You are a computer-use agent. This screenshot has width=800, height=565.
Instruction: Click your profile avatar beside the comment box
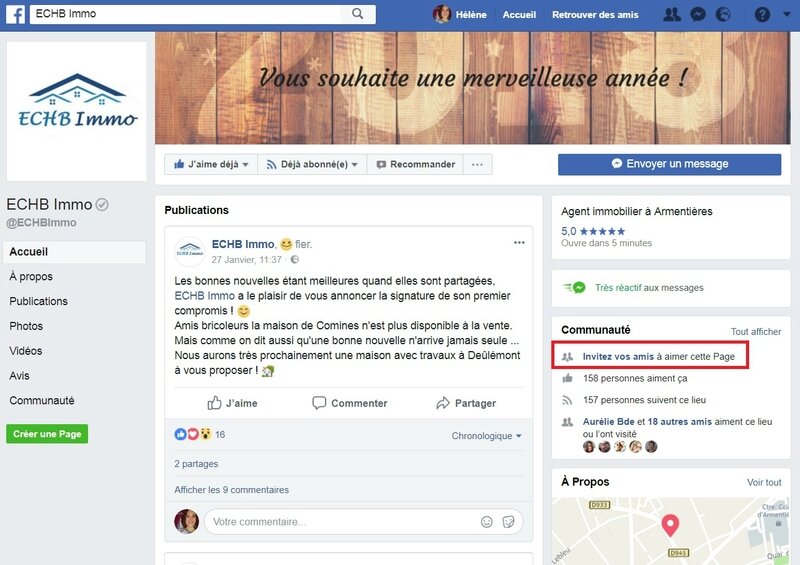click(186, 522)
